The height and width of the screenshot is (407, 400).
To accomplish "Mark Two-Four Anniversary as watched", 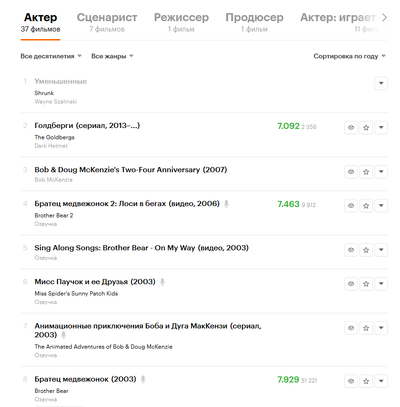I will click(351, 172).
